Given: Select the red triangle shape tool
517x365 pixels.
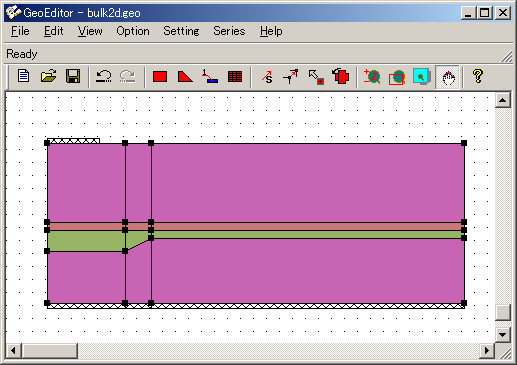Looking at the screenshot, I should tap(185, 76).
